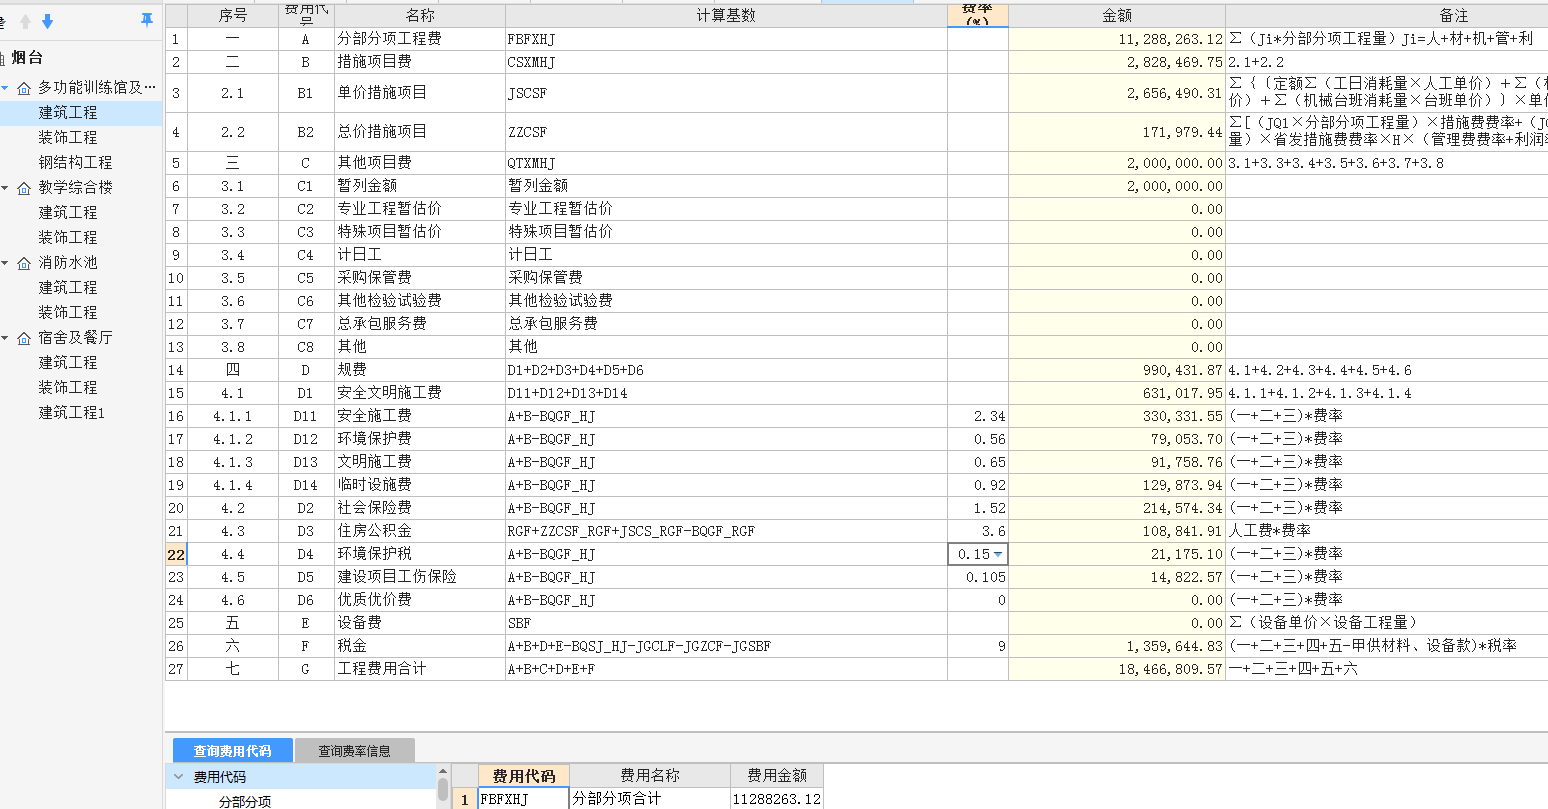Image resolution: width=1548 pixels, height=809 pixels.
Task: Select 装饰工程 under 宿舍及餐厅
Action: pyautogui.click(x=68, y=387)
